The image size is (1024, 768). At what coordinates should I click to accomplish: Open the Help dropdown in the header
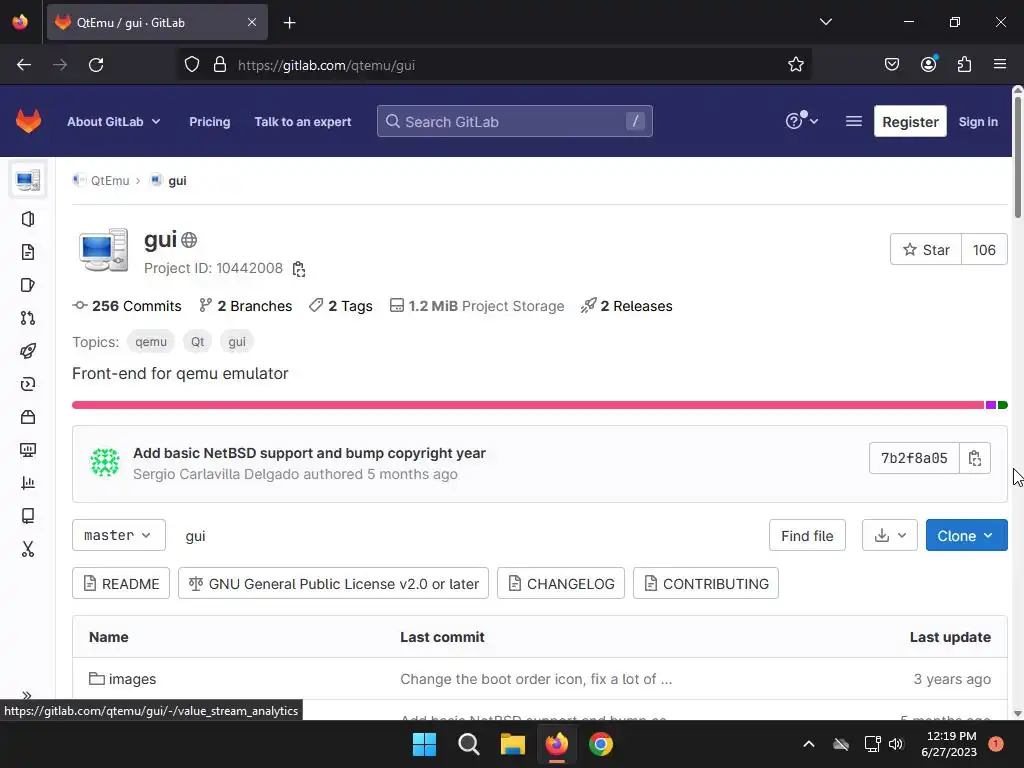(801, 121)
